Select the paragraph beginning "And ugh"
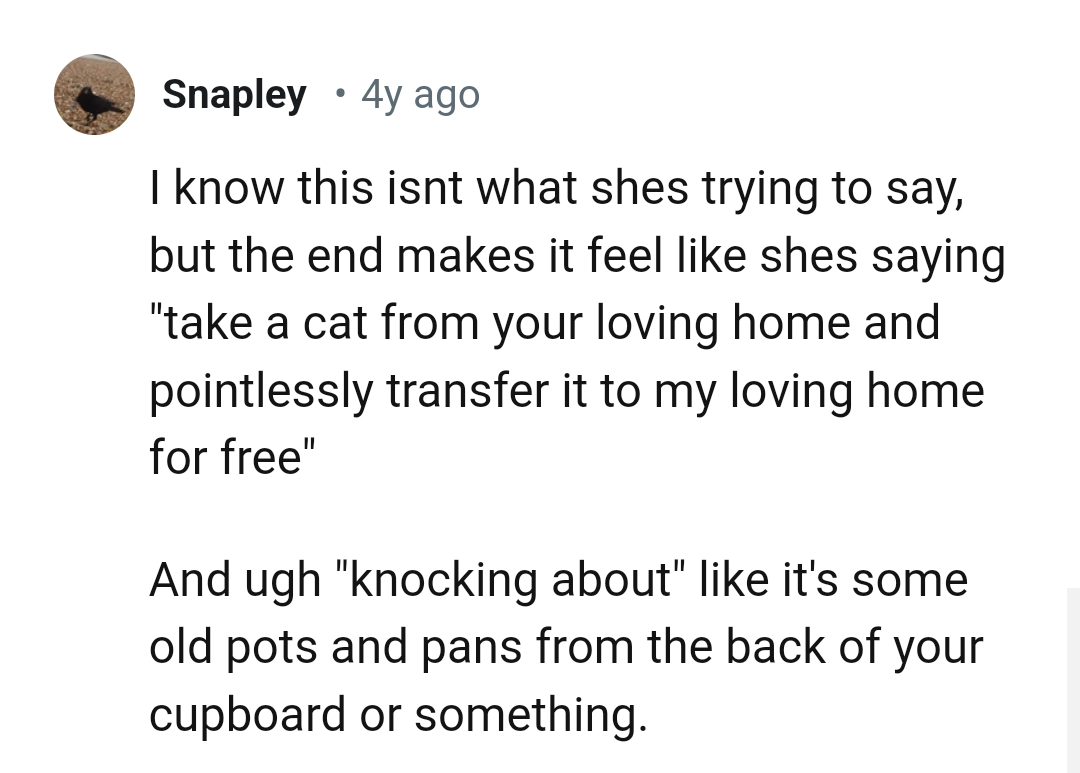Viewport: 1080px width, 773px height. (x=565, y=647)
